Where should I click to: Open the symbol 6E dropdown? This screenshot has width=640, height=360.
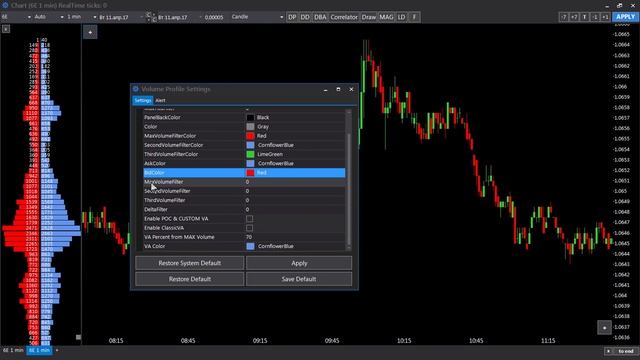coord(16,17)
